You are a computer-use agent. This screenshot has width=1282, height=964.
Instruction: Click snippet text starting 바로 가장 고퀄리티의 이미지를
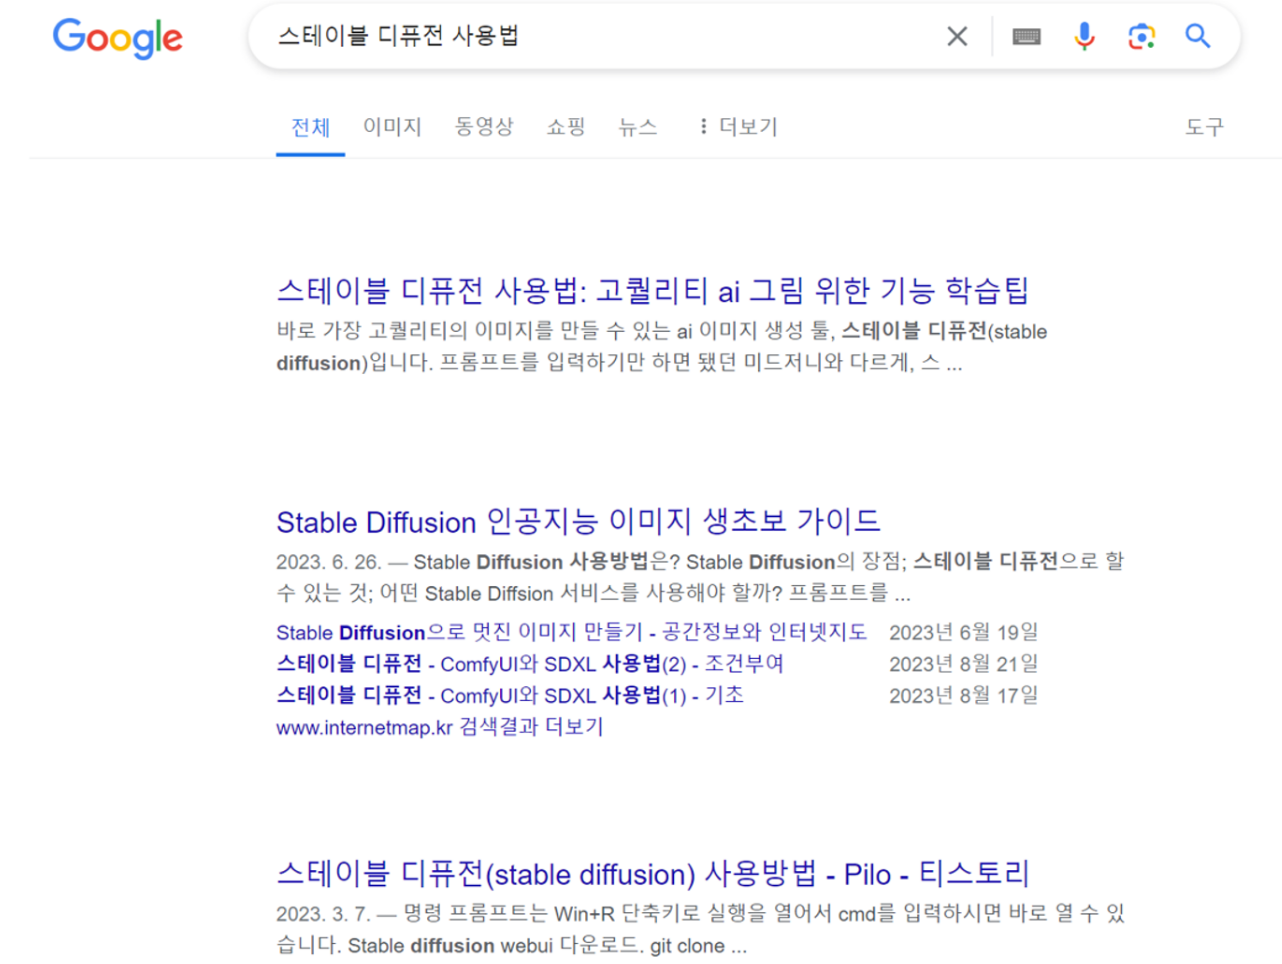point(662,347)
